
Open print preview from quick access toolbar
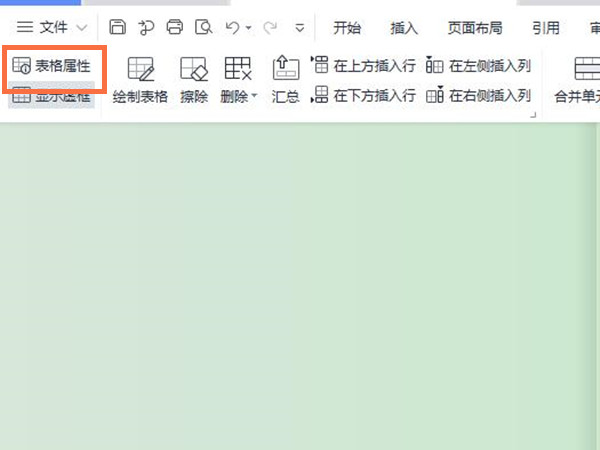[x=204, y=27]
